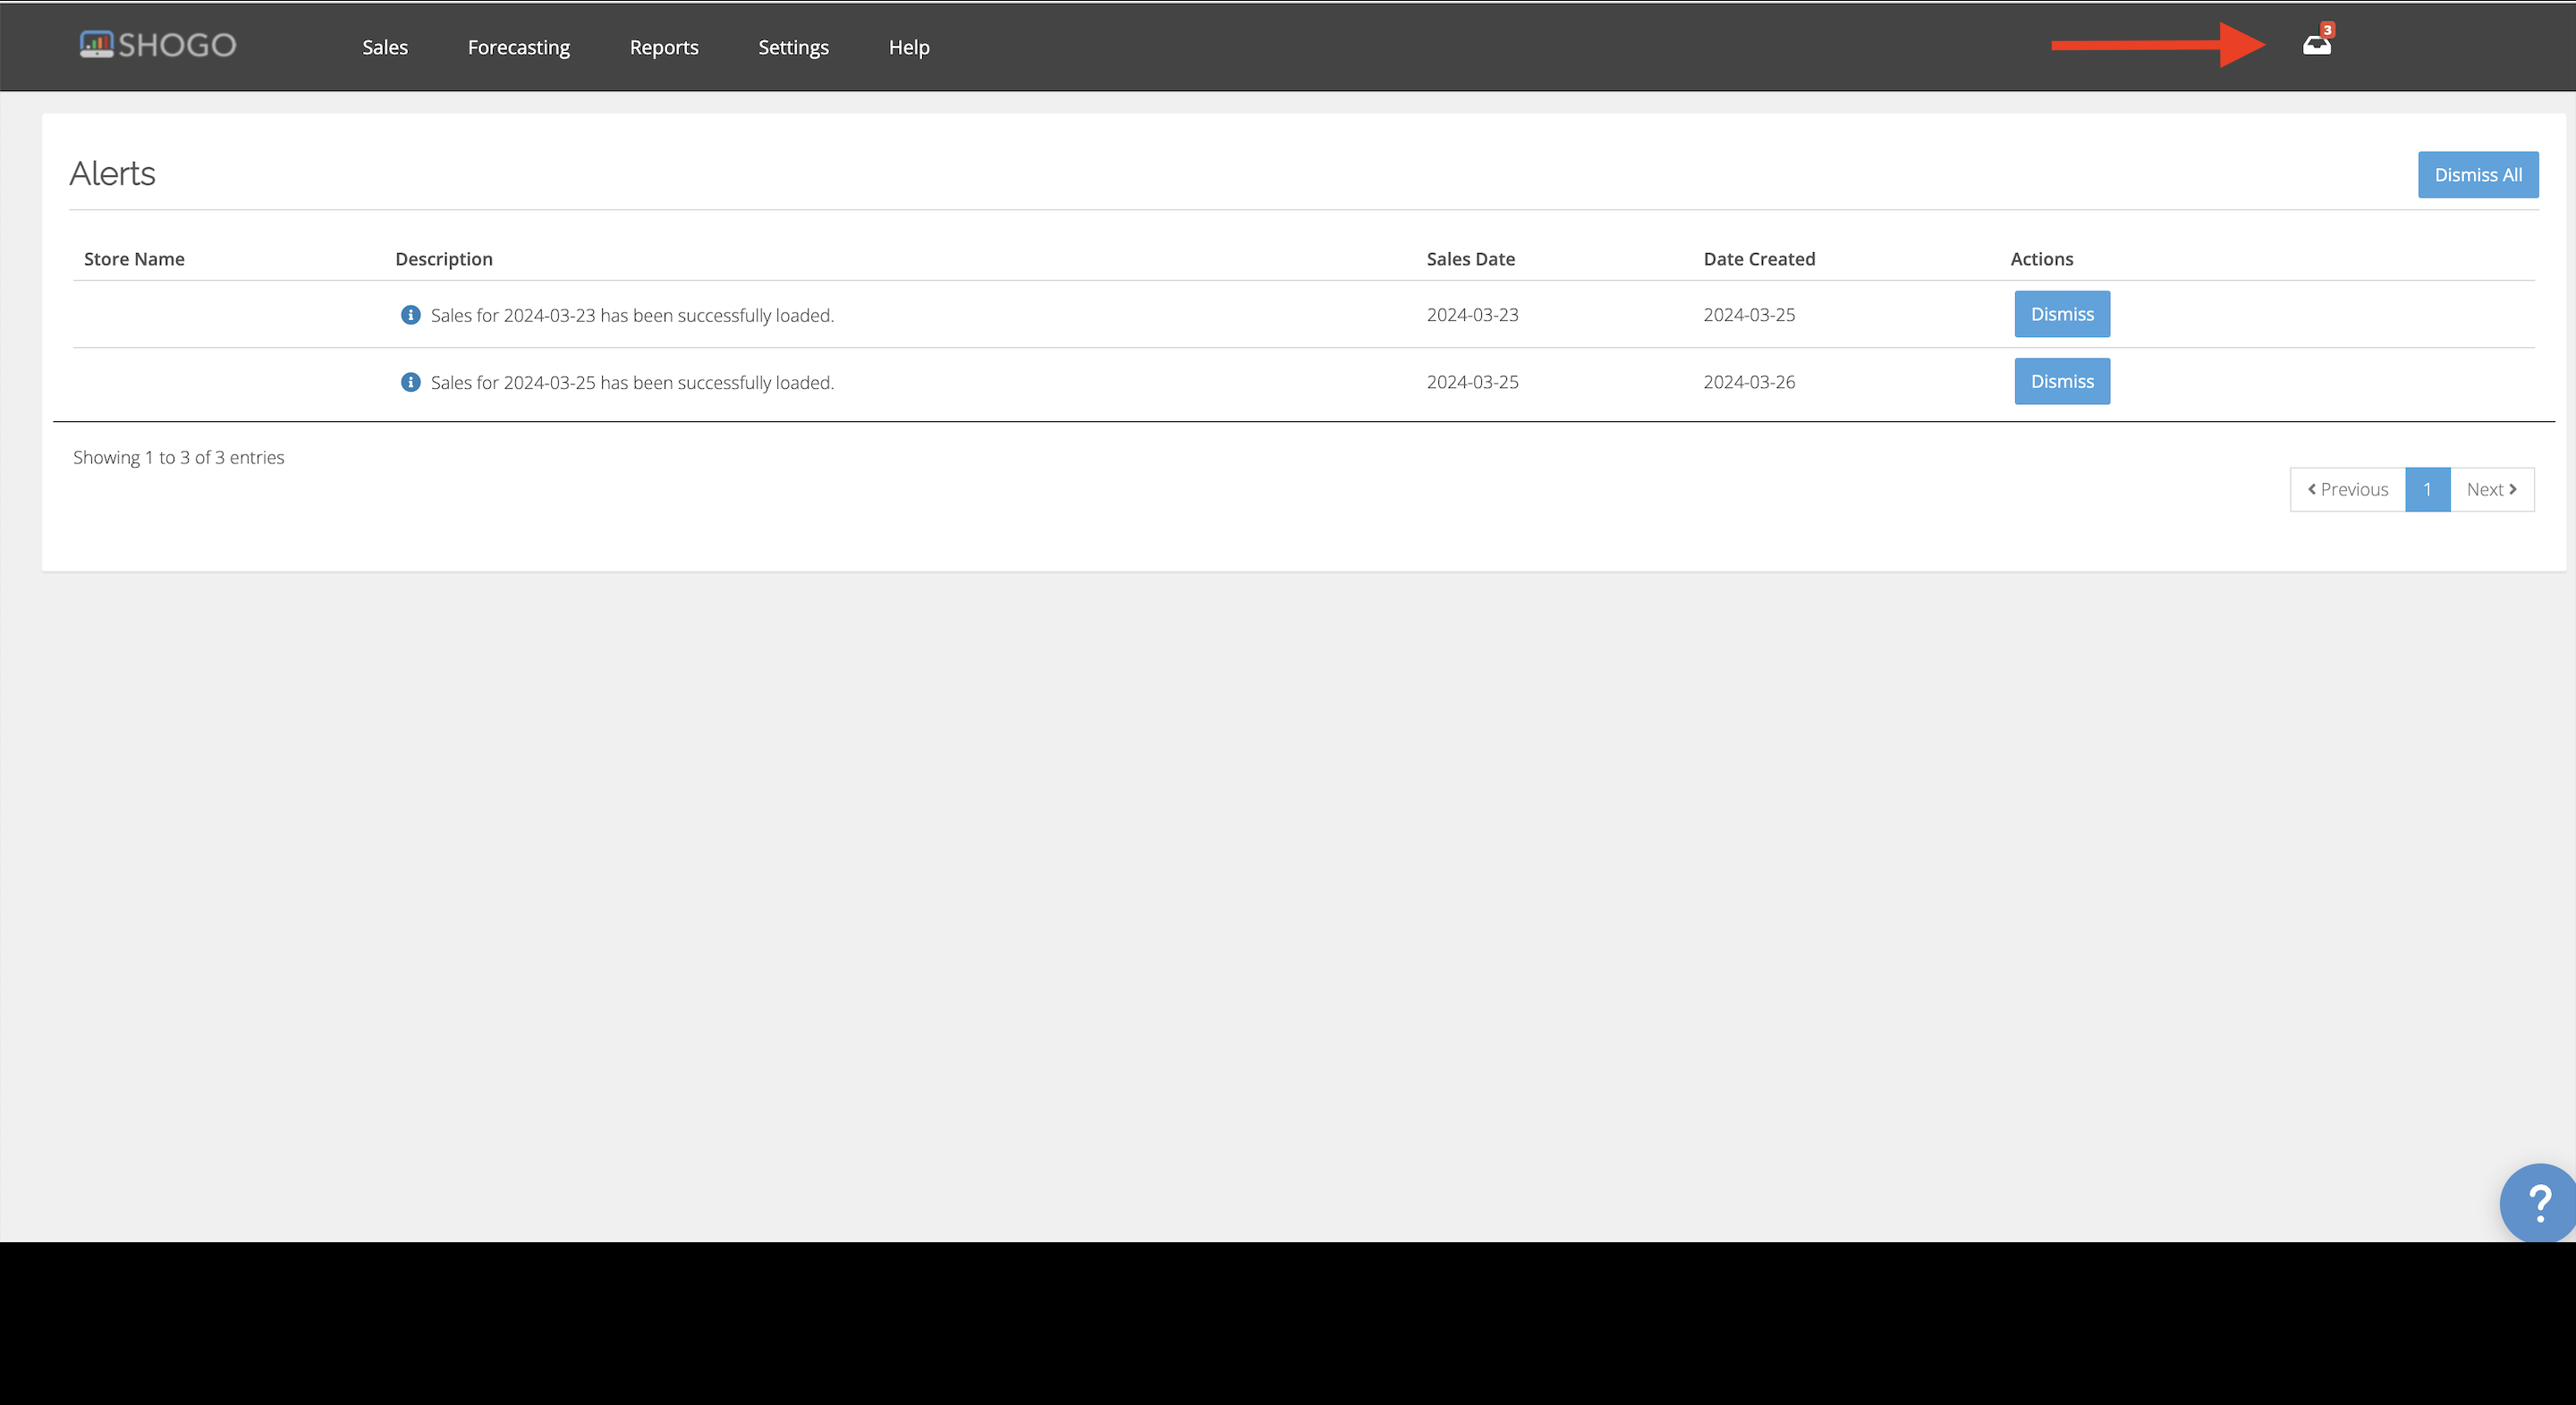The image size is (2576, 1405).
Task: Click 'Sales for 2024-03-23 has been successfully loaded.'
Action: [632, 315]
